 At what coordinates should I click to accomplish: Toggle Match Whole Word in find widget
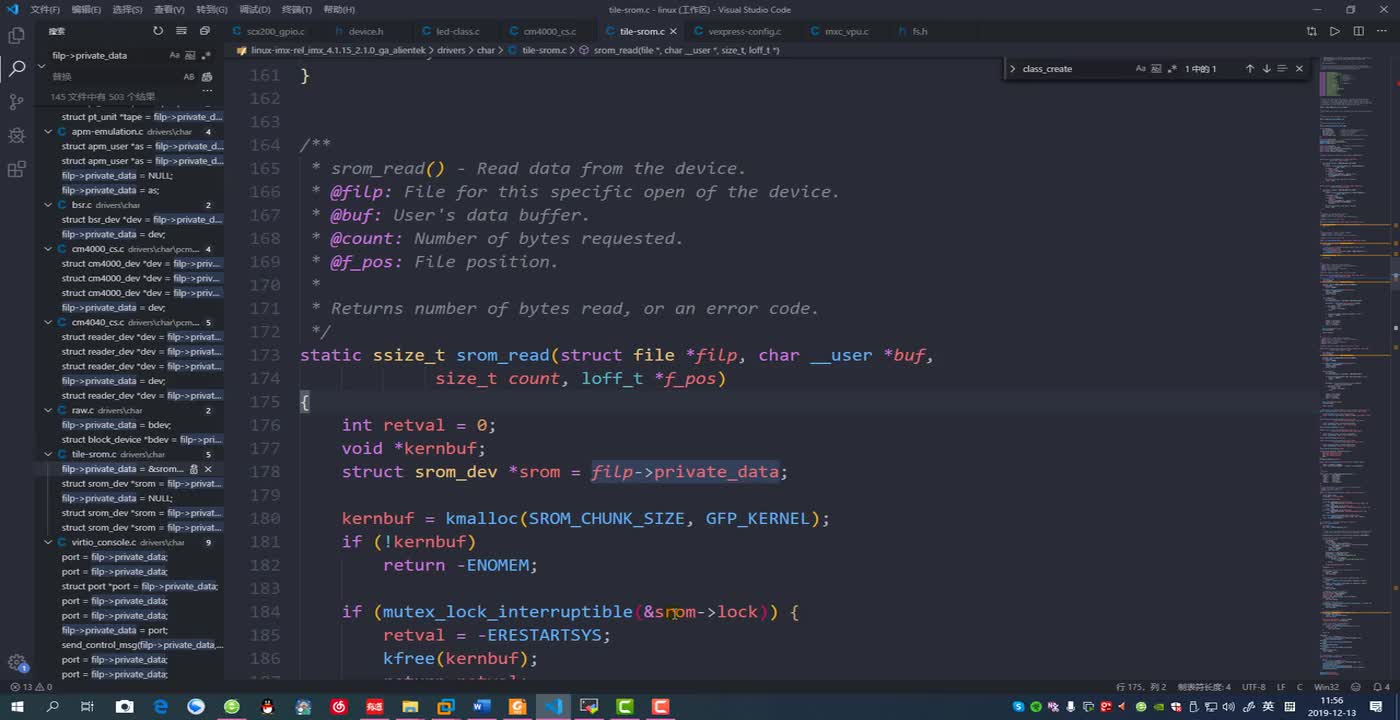click(1157, 69)
